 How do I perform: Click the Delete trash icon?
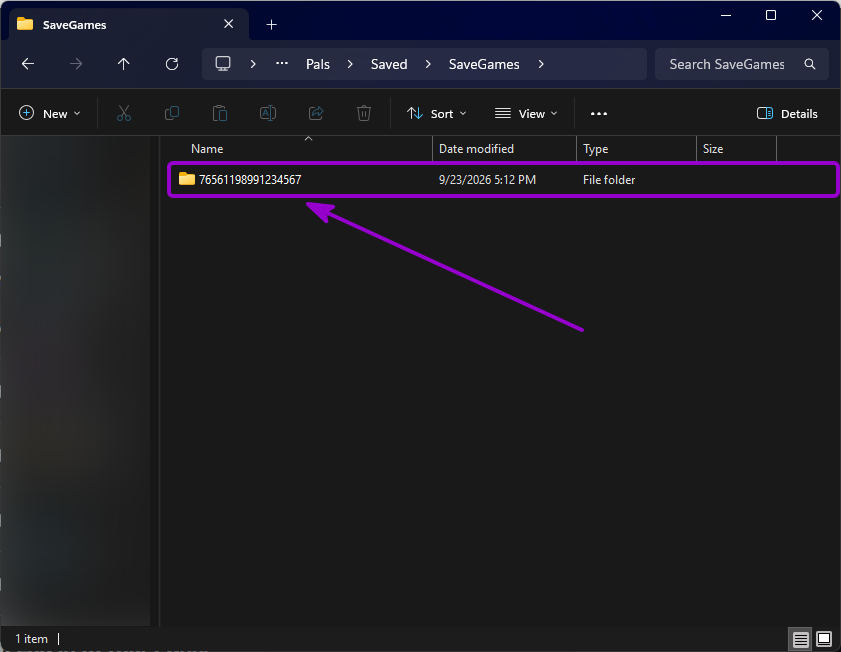[x=364, y=114]
